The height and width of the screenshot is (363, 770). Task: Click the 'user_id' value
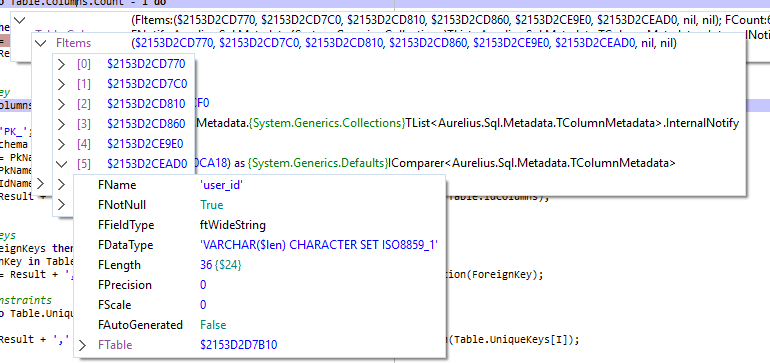[x=221, y=185]
